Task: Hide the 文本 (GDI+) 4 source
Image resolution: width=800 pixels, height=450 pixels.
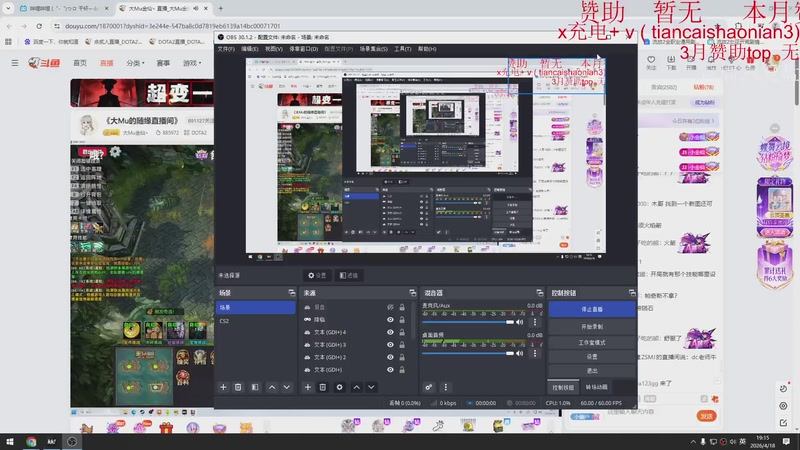Action: pos(390,332)
